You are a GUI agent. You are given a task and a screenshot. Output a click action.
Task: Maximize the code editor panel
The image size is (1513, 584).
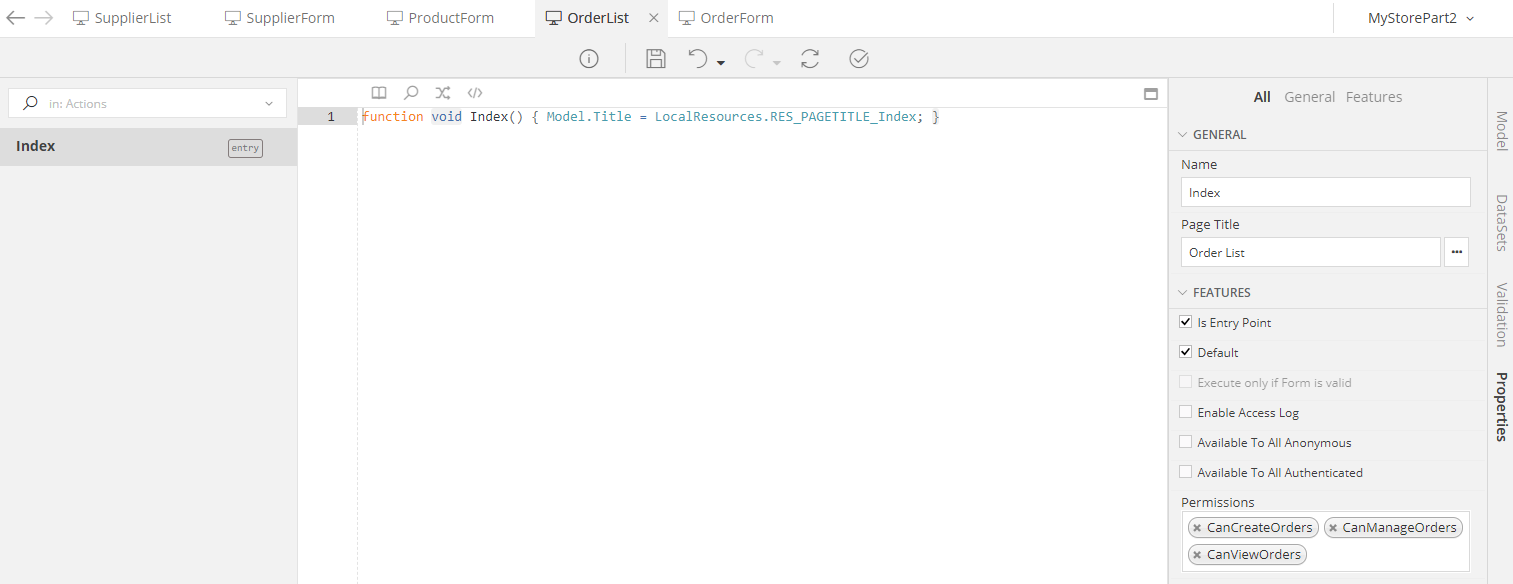point(1151,94)
